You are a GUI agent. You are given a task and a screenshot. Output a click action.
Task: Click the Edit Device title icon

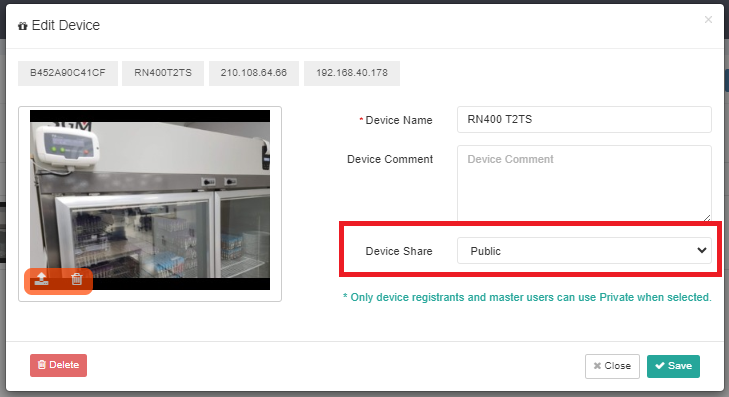pyautogui.click(x=23, y=26)
